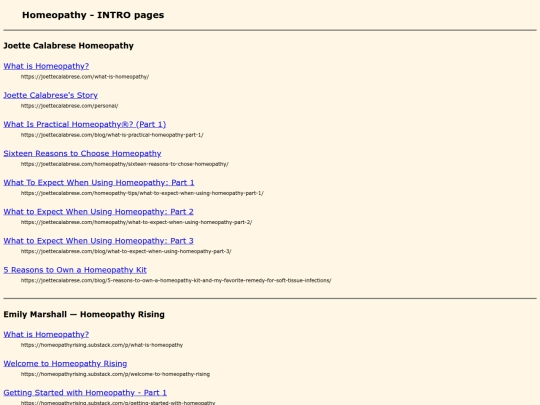Click the sixteen-reasons-to-chose-homeopathy URL text

[125, 164]
